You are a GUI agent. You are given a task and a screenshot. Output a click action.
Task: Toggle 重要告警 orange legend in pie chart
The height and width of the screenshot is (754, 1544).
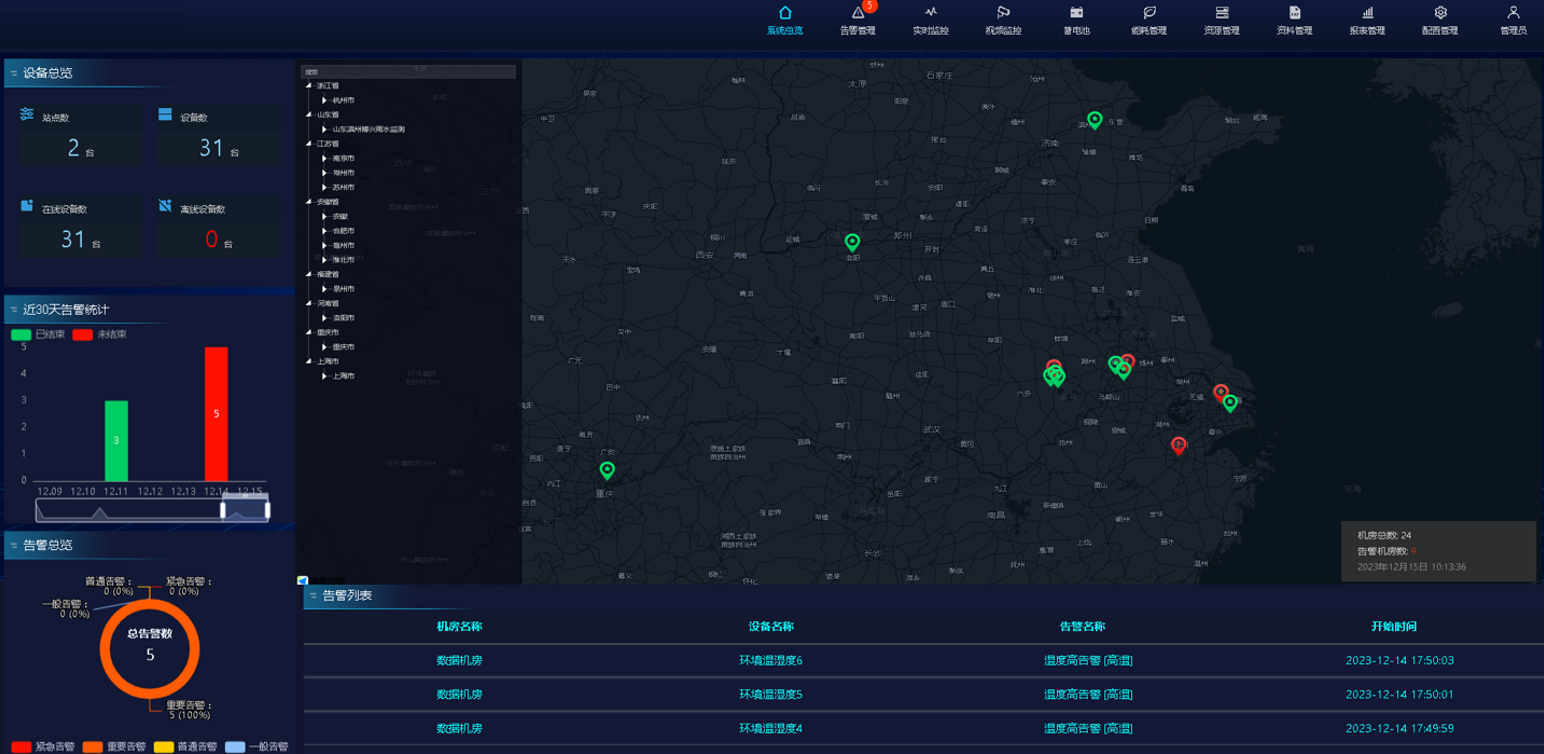pos(93,747)
